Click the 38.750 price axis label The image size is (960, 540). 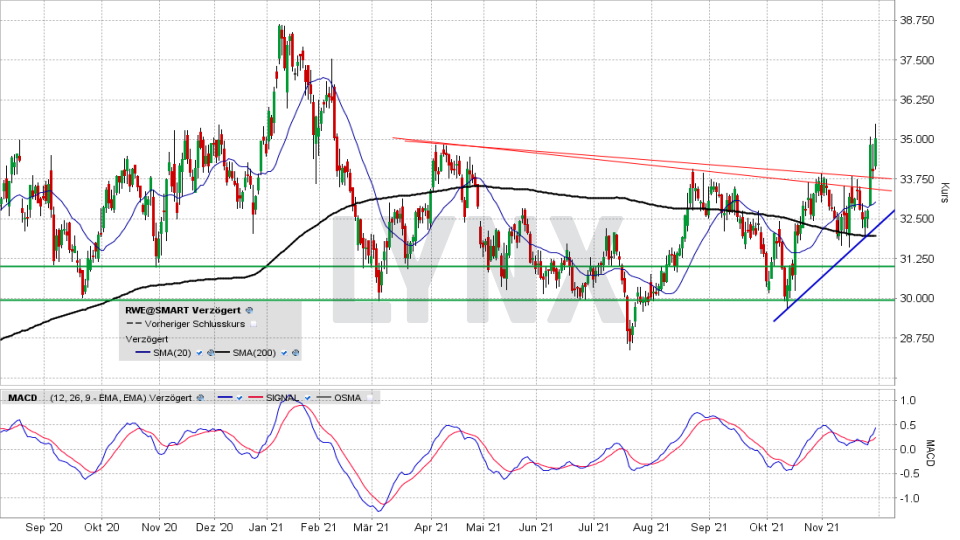pyautogui.click(x=917, y=20)
